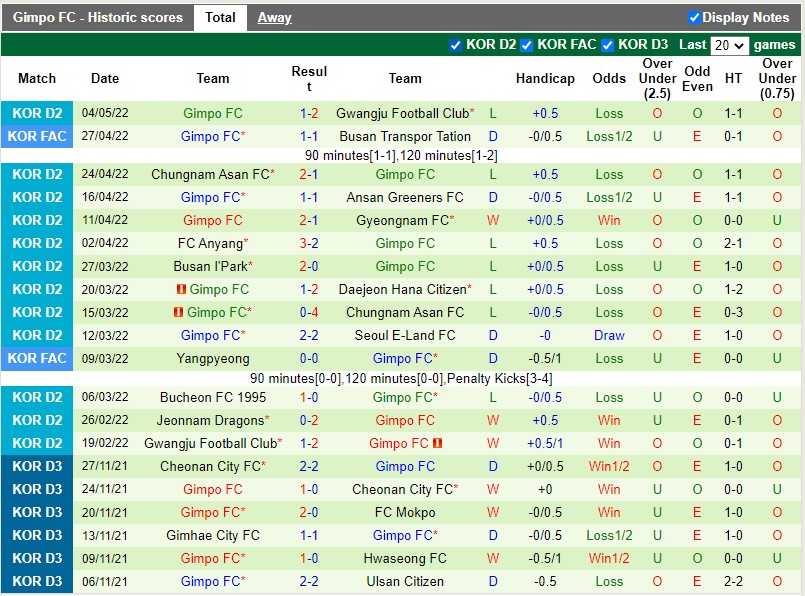The image size is (805, 596).
Task: Click the 1-2 result for the 04/05/22 match
Action: click(x=309, y=113)
